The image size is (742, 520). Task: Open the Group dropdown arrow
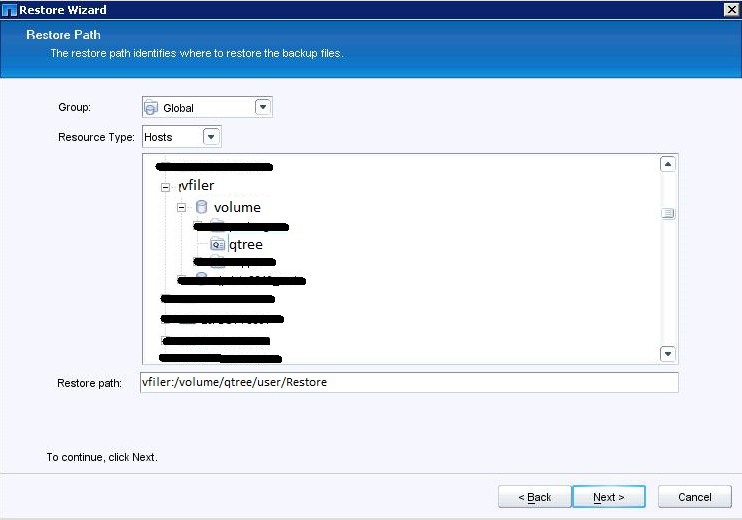[x=263, y=107]
